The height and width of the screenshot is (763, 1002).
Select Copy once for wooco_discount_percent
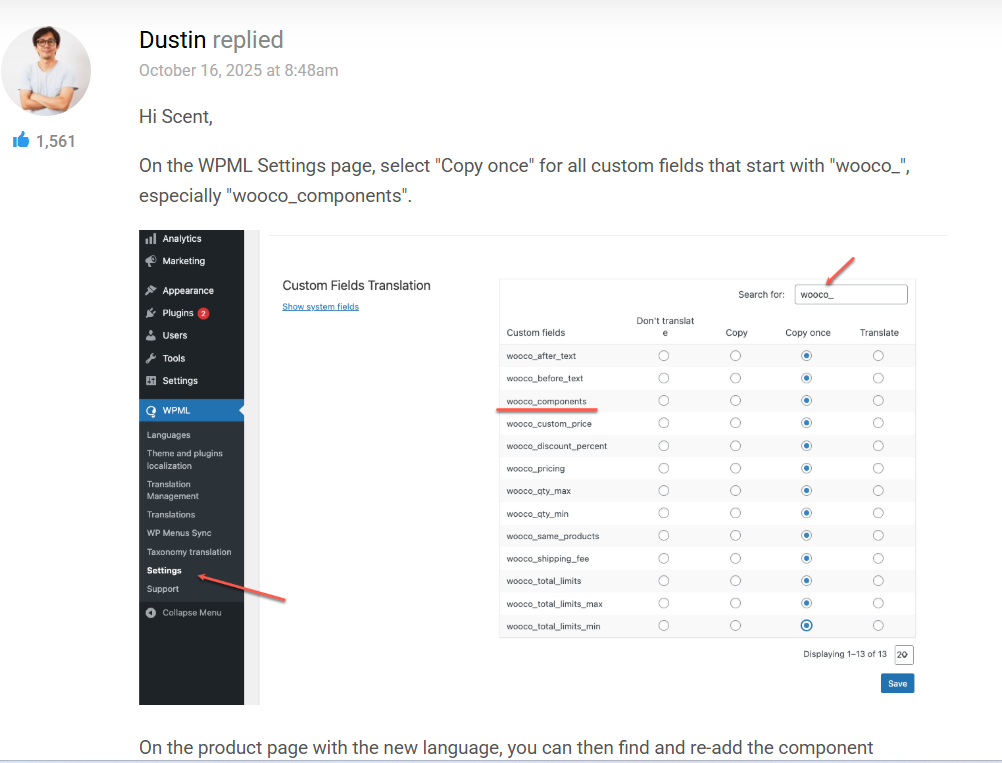coord(806,445)
